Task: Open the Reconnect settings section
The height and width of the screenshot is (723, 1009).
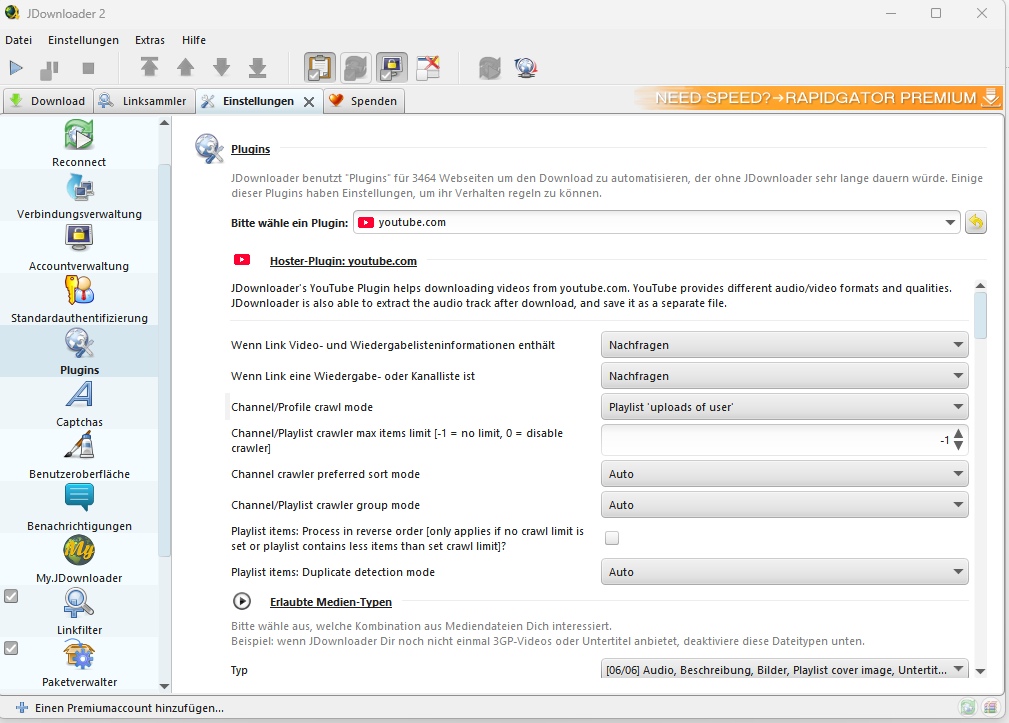Action: click(x=79, y=143)
